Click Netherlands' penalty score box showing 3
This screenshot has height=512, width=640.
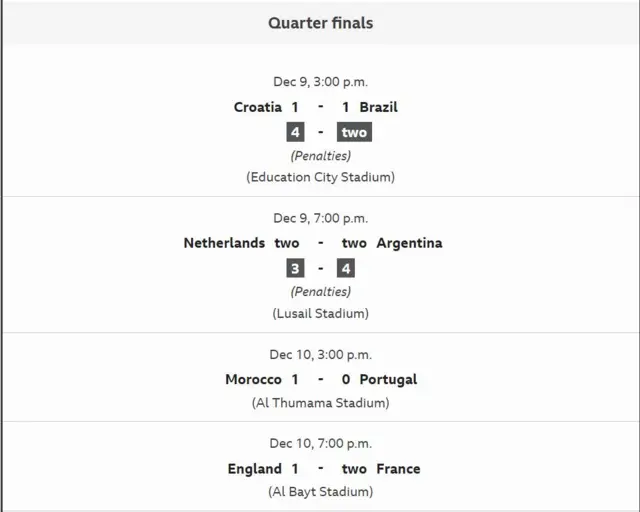(294, 268)
